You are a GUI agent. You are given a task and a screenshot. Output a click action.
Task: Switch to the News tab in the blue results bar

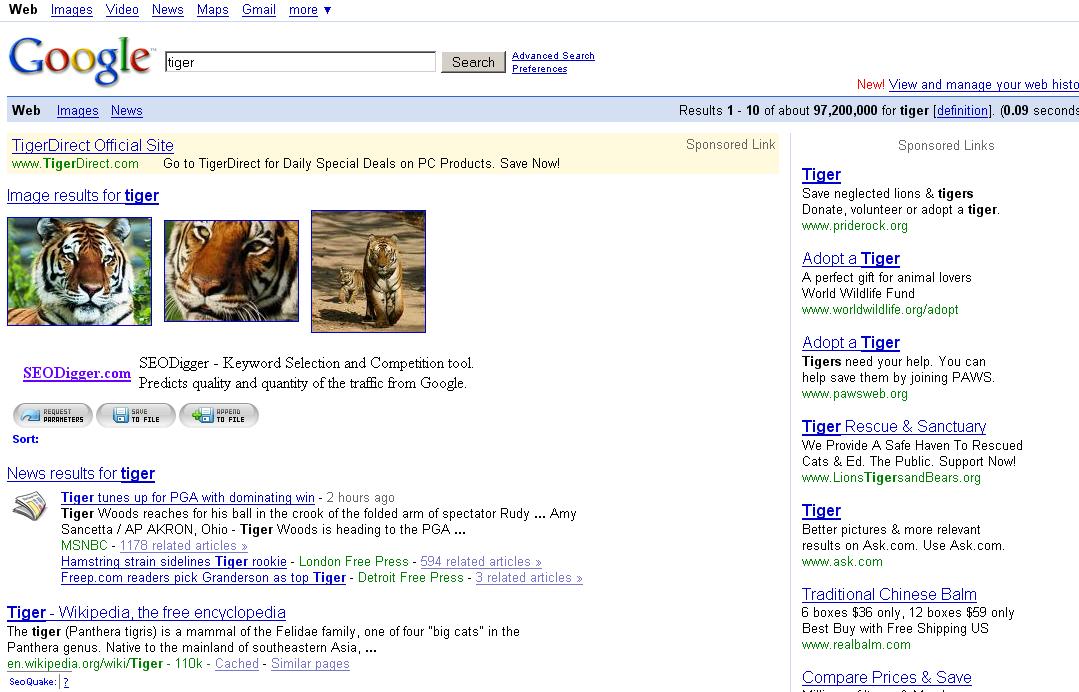pos(127,111)
